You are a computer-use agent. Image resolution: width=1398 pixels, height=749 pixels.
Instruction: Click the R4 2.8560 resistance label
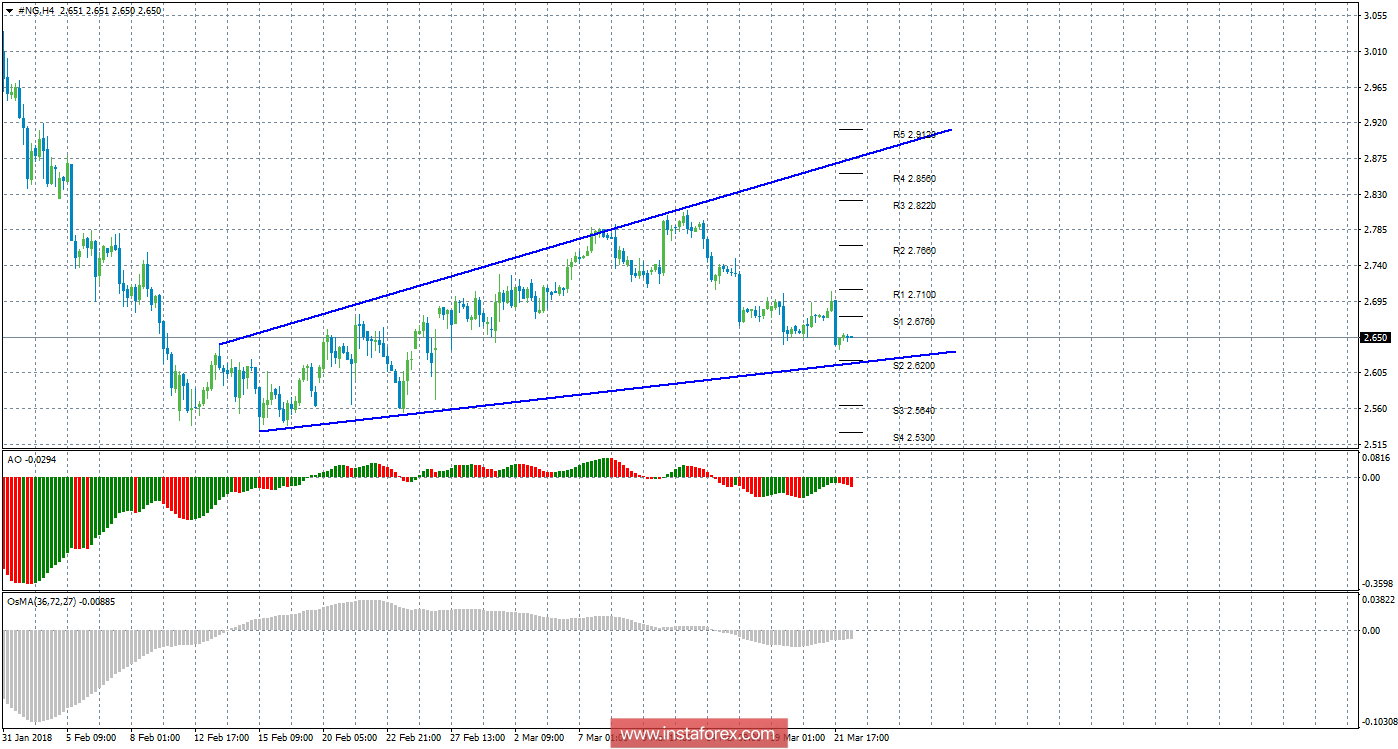point(915,178)
